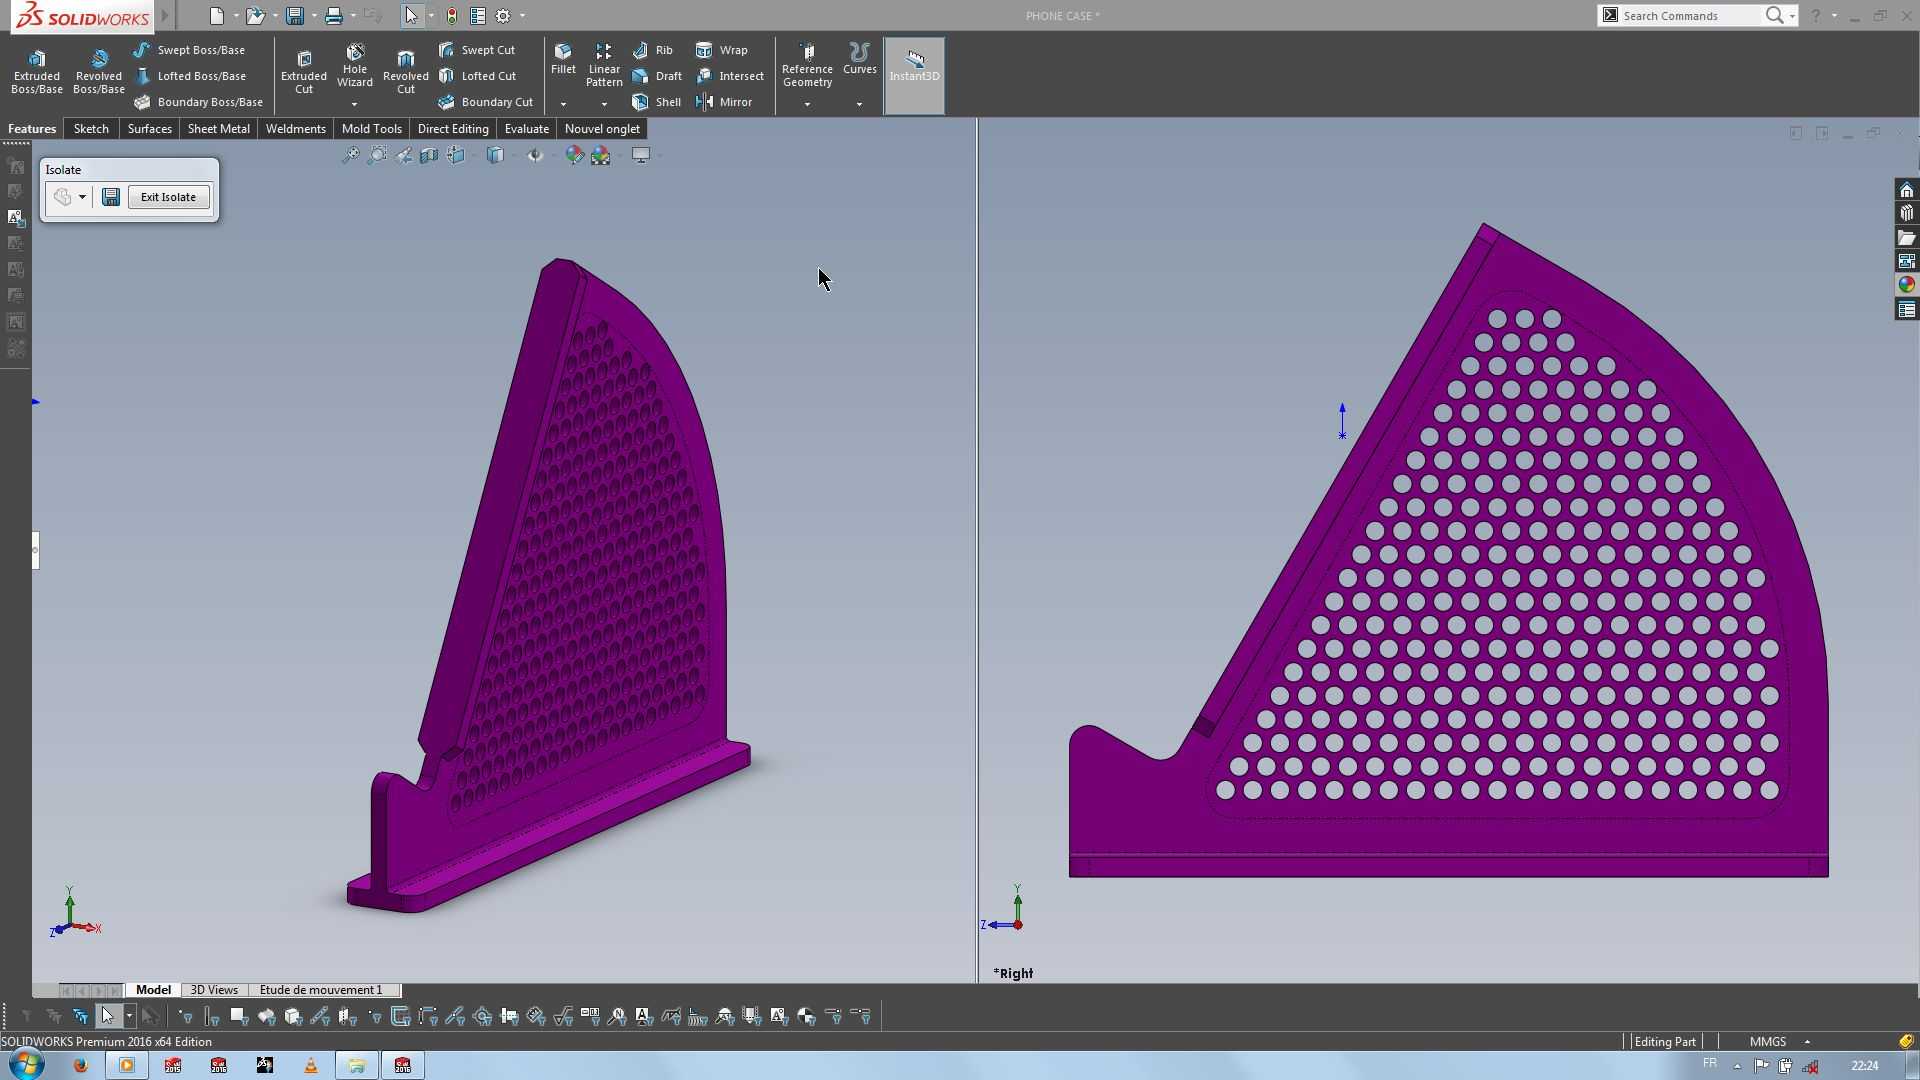Open the Isolate visibility dropdown arrow

coord(82,197)
